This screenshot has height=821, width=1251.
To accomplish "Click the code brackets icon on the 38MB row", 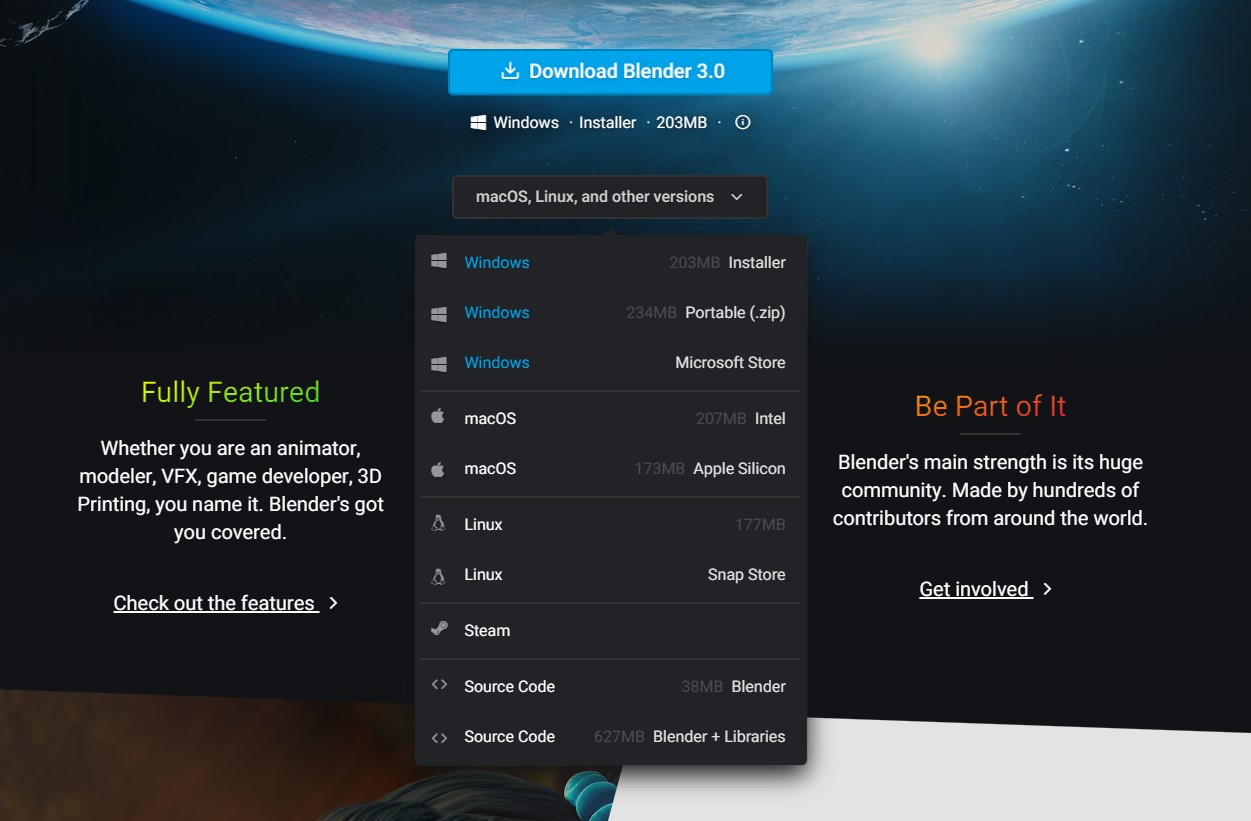I will 438,685.
